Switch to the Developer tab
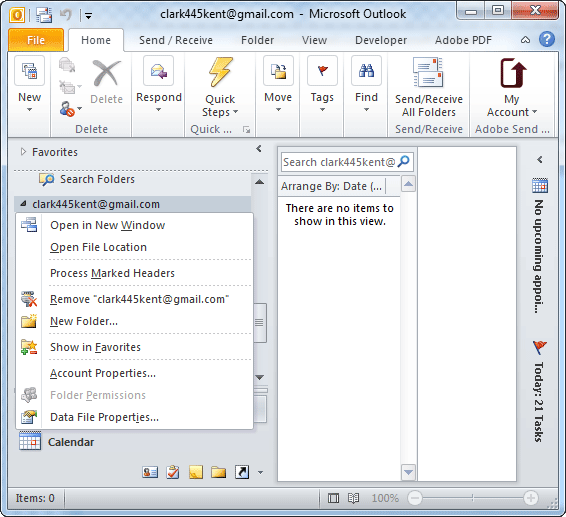 pyautogui.click(x=381, y=40)
